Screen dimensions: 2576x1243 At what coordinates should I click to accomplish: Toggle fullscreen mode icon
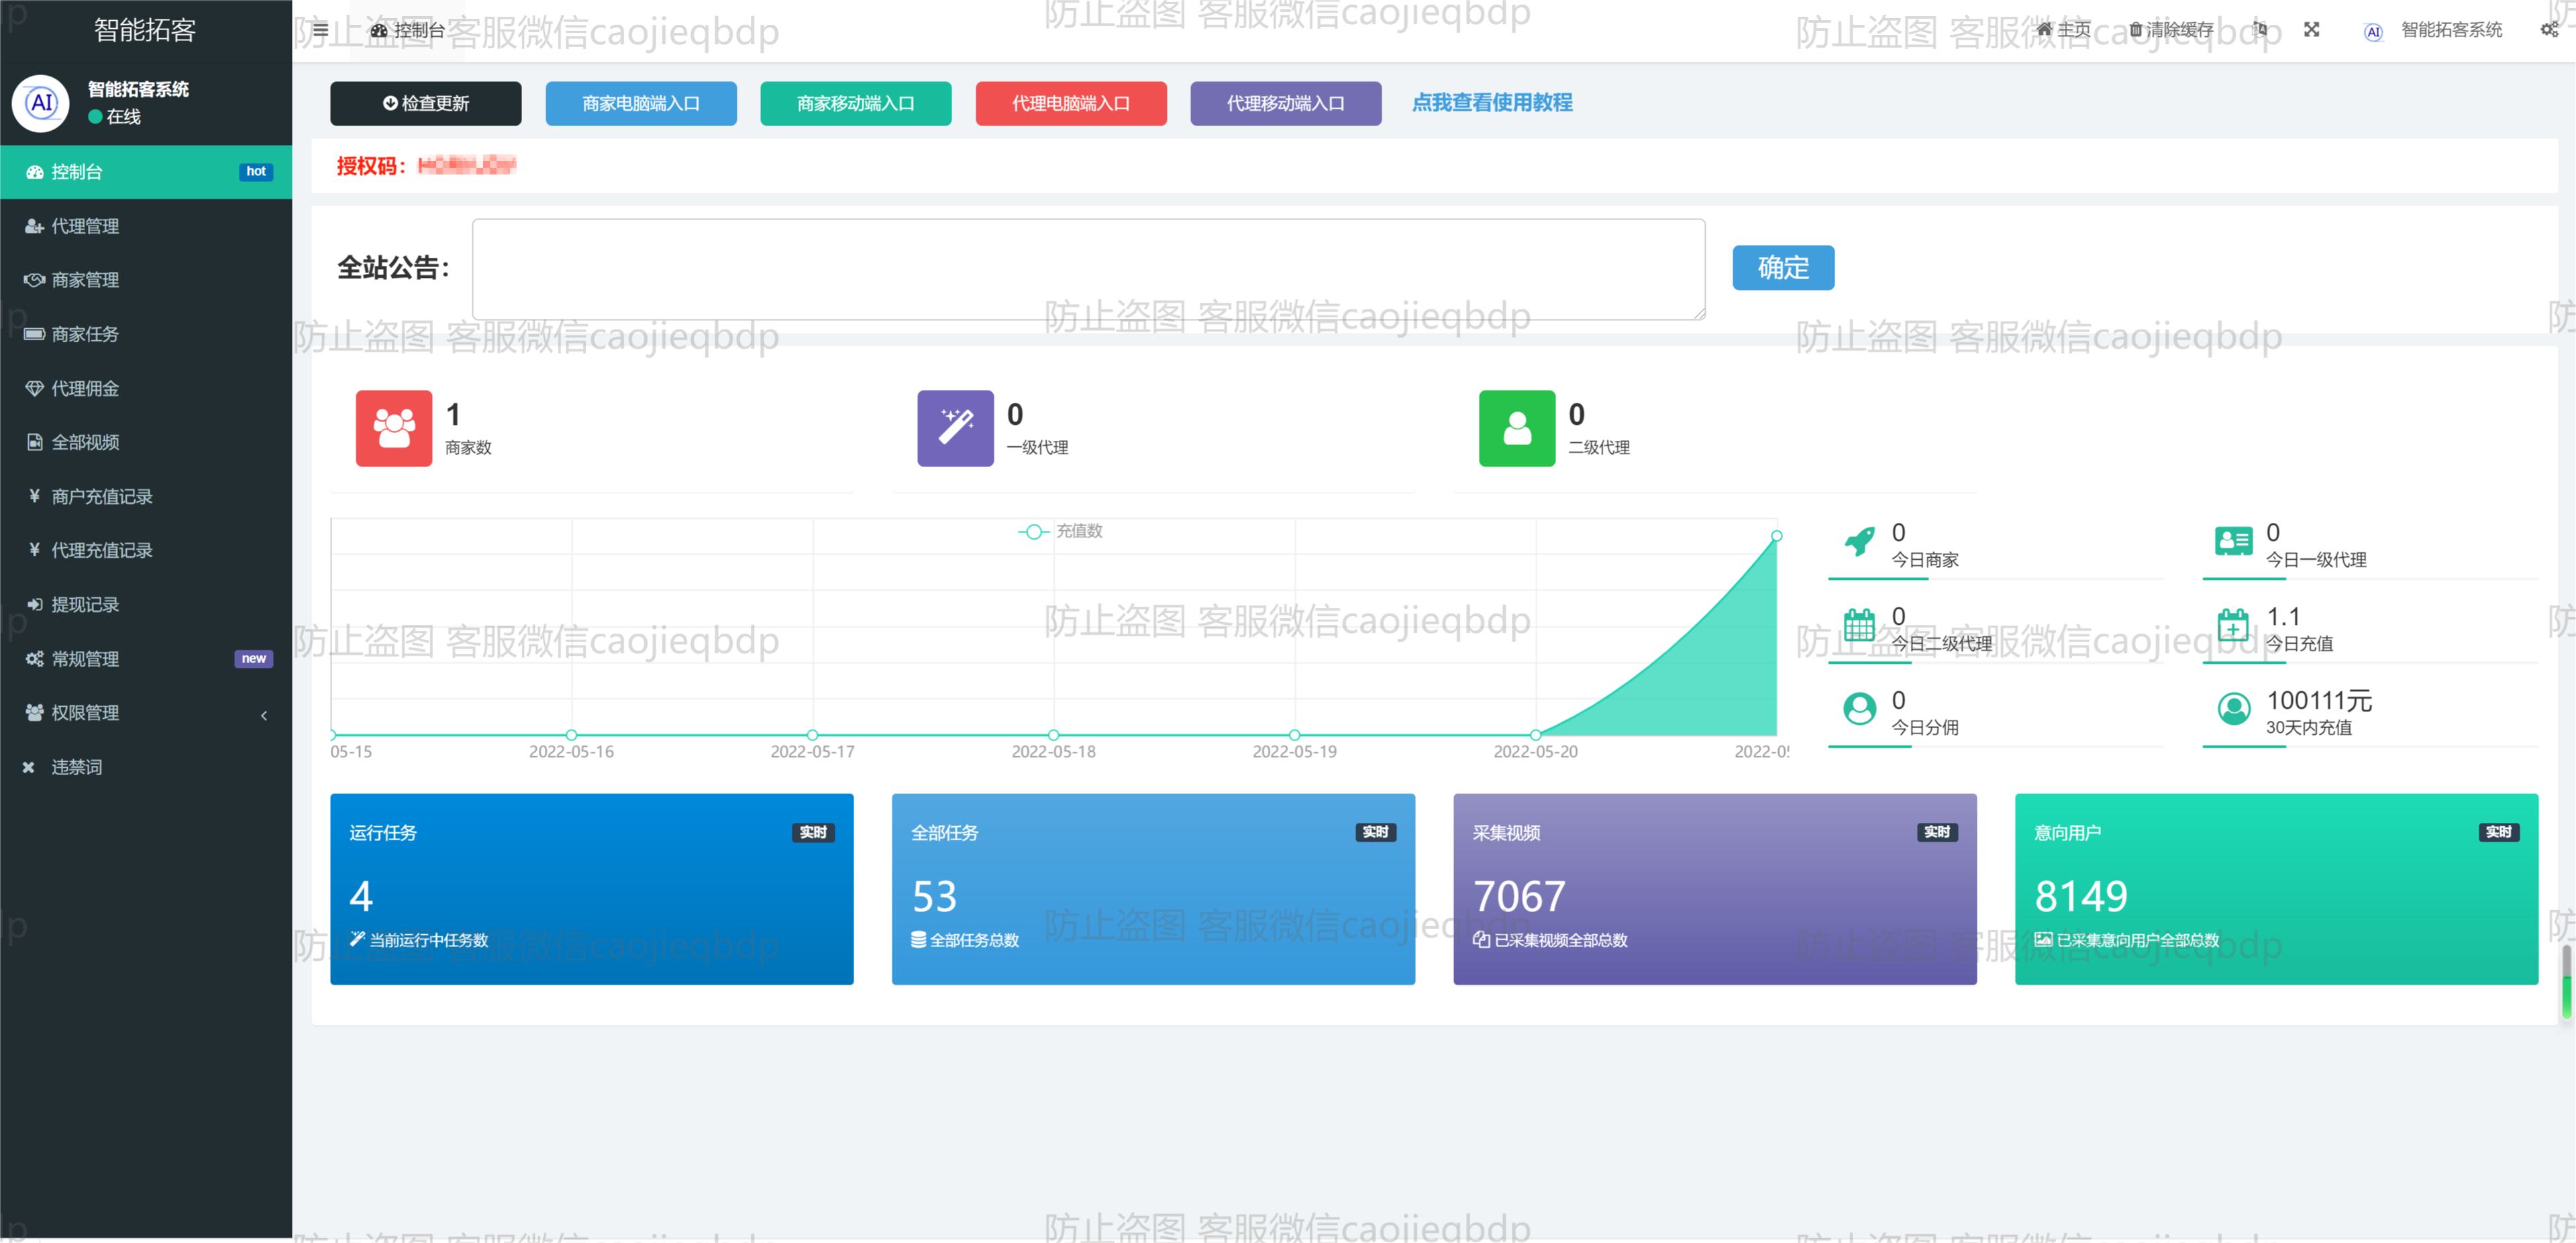[2311, 29]
